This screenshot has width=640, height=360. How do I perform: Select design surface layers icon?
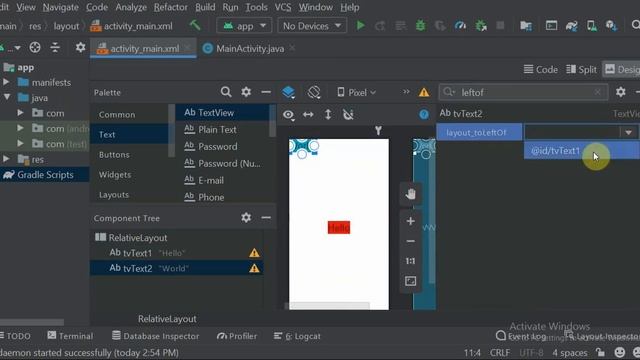tap(288, 93)
